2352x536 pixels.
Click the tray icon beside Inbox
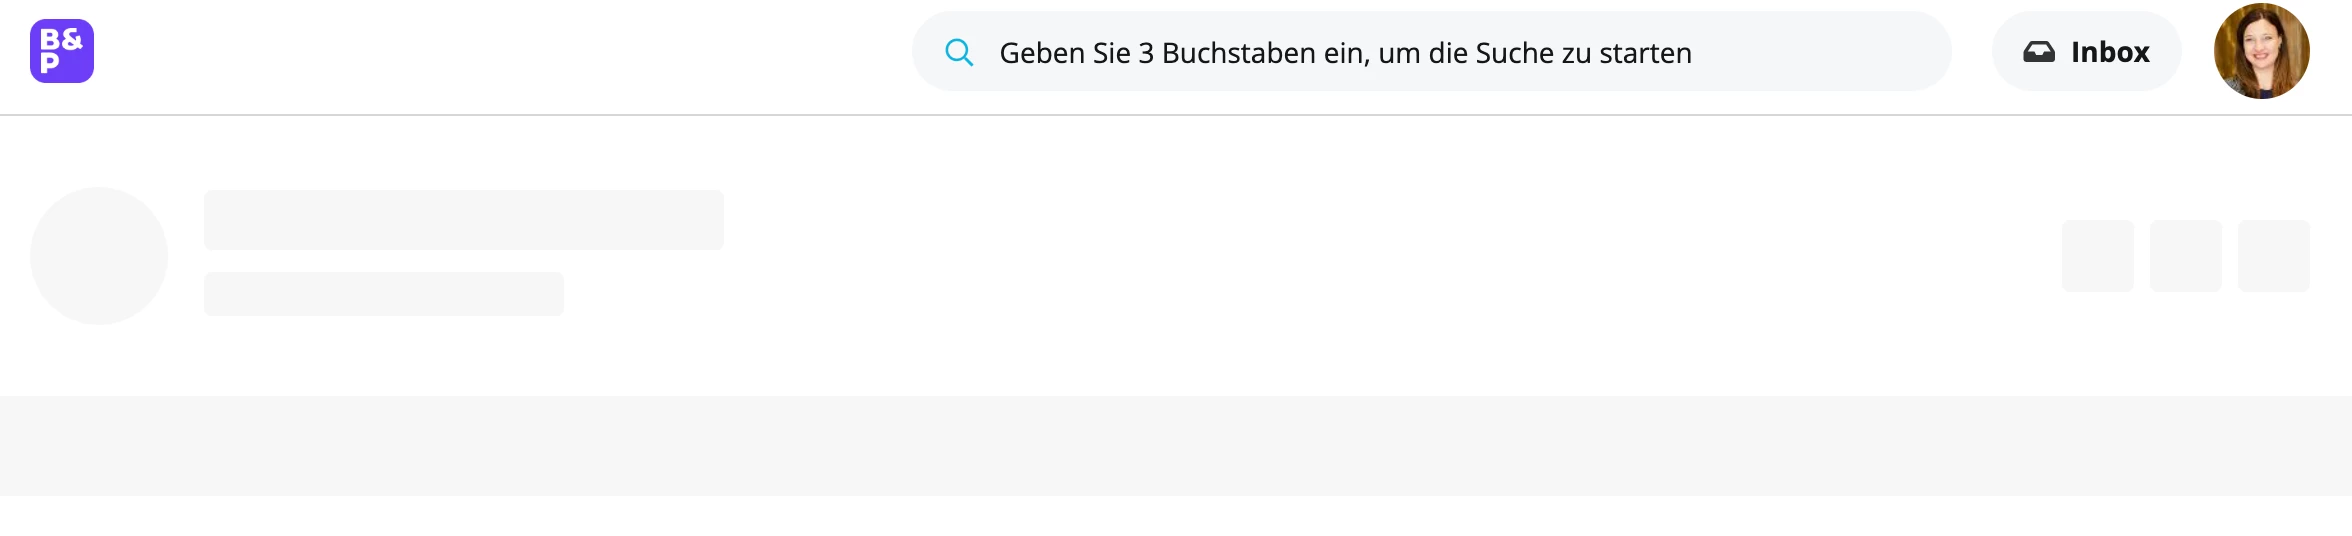[x=2039, y=52]
